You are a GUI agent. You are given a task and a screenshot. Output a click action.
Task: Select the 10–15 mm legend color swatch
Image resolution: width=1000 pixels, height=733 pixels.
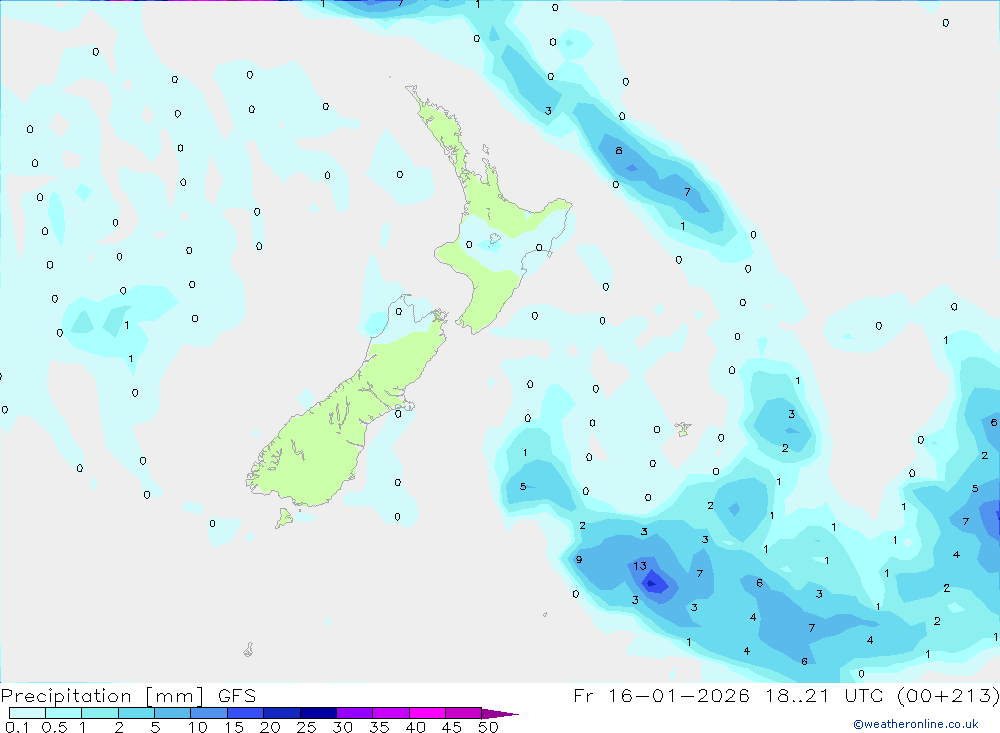209,713
